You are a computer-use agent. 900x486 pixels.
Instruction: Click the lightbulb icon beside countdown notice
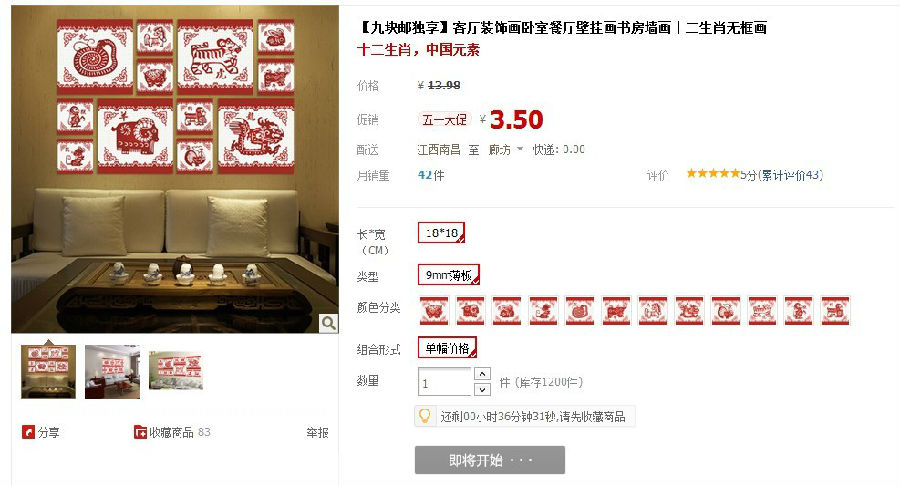point(424,416)
